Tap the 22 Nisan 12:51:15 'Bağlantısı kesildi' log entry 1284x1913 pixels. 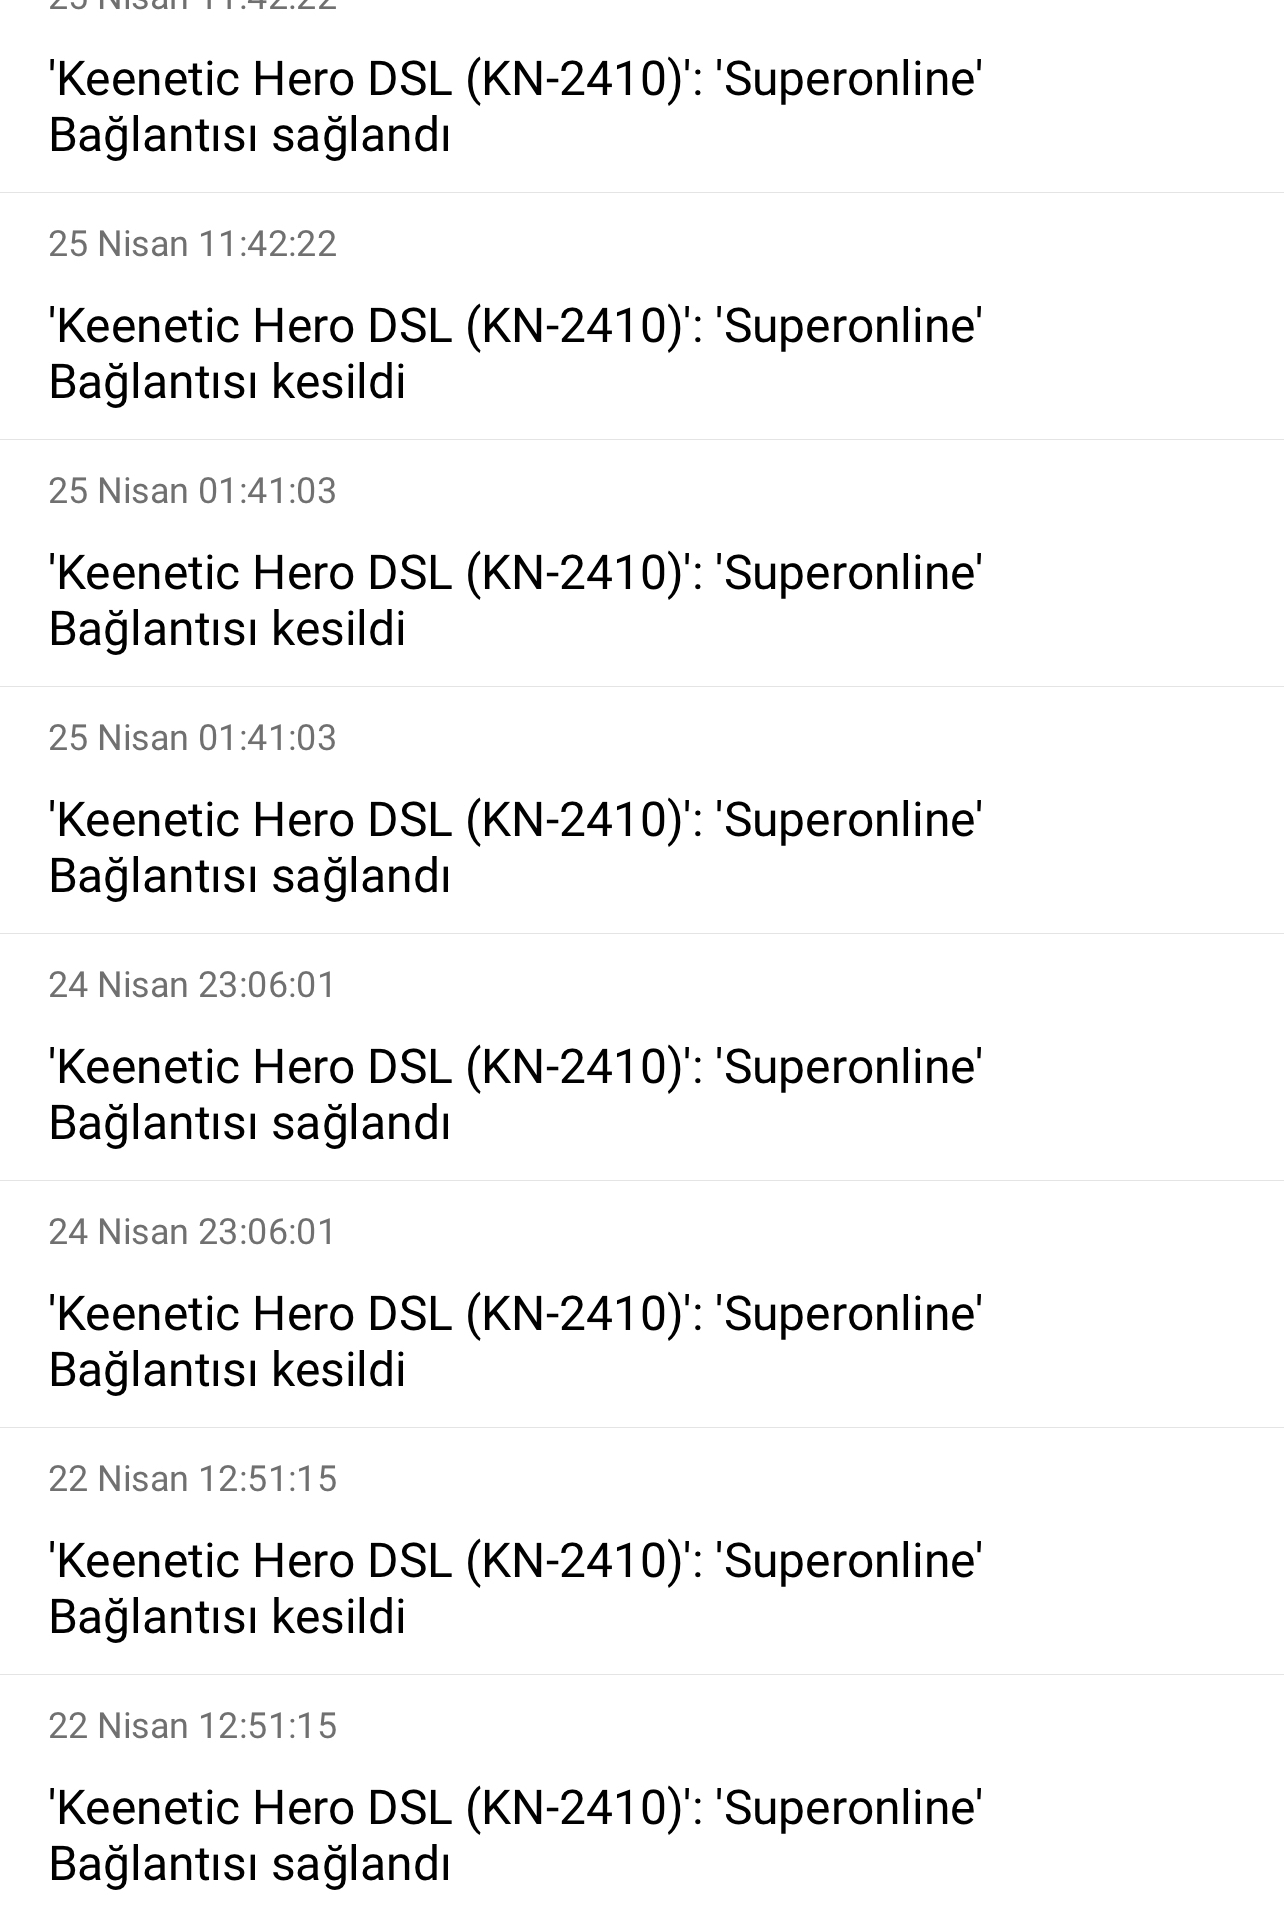pyautogui.click(x=642, y=1551)
